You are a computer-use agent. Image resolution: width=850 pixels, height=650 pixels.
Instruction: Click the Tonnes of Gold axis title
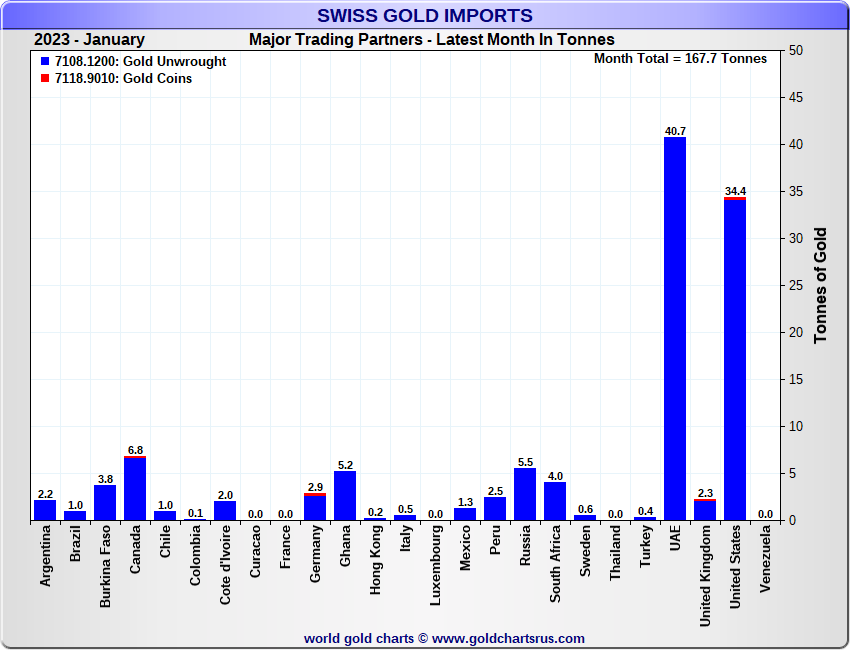[820, 286]
